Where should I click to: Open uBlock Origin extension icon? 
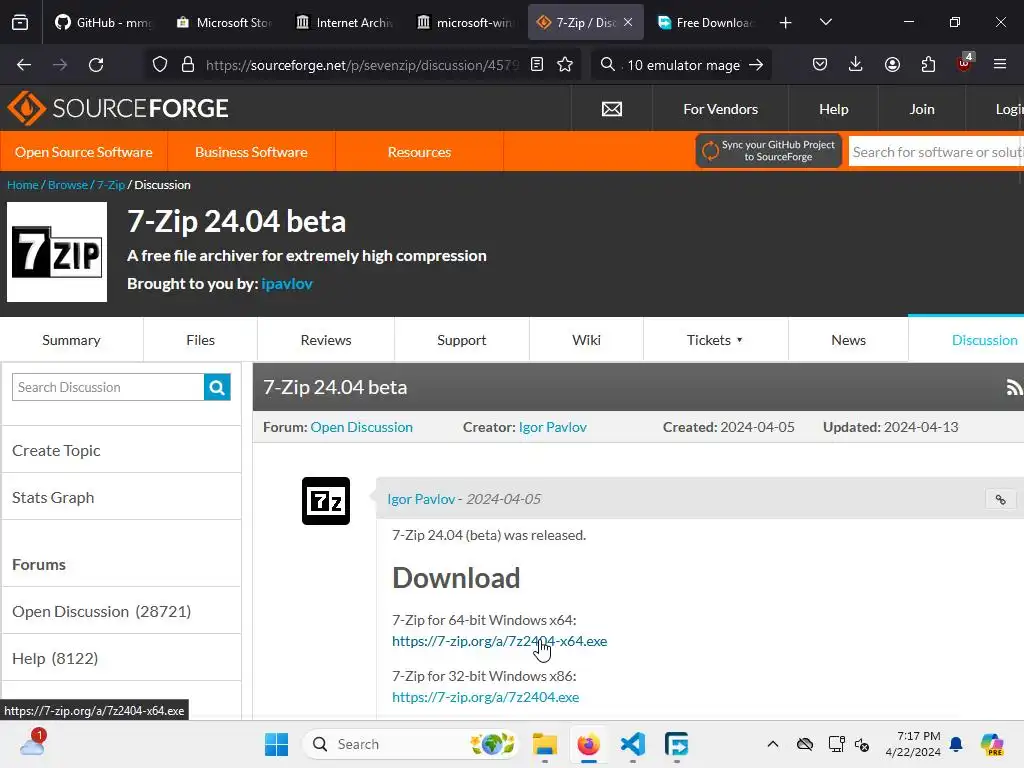[x=965, y=63]
